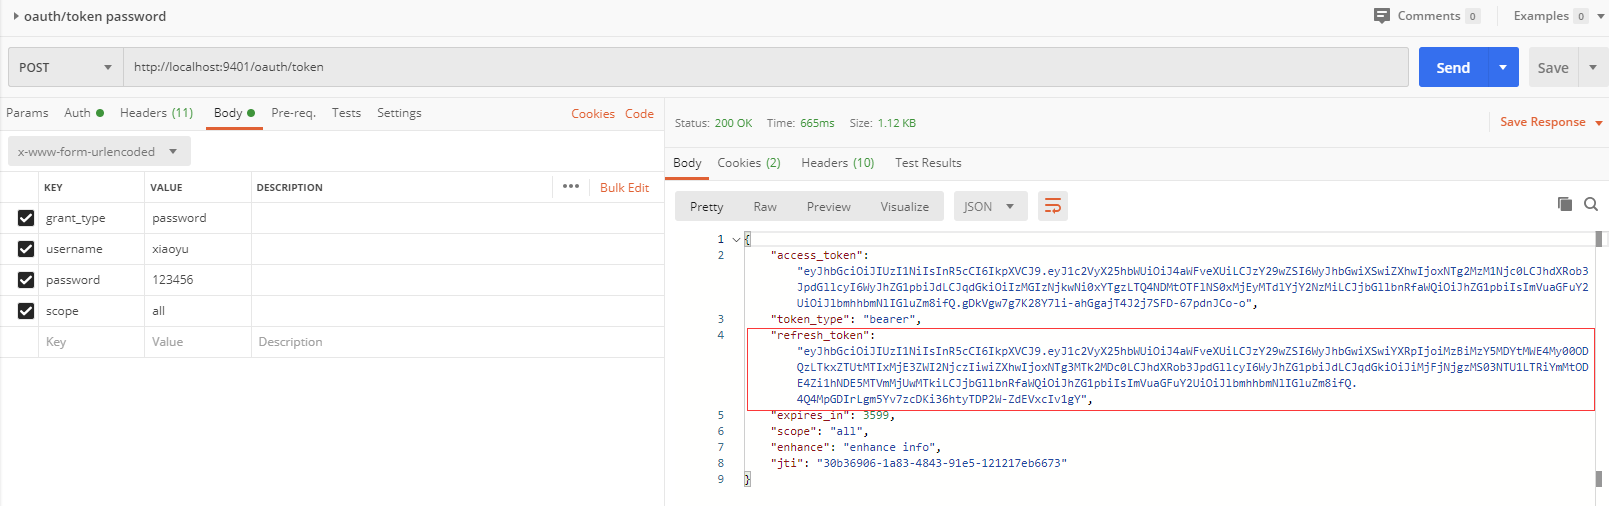Select the value cell 'xiaoyu'
1609x506 pixels.
point(198,249)
